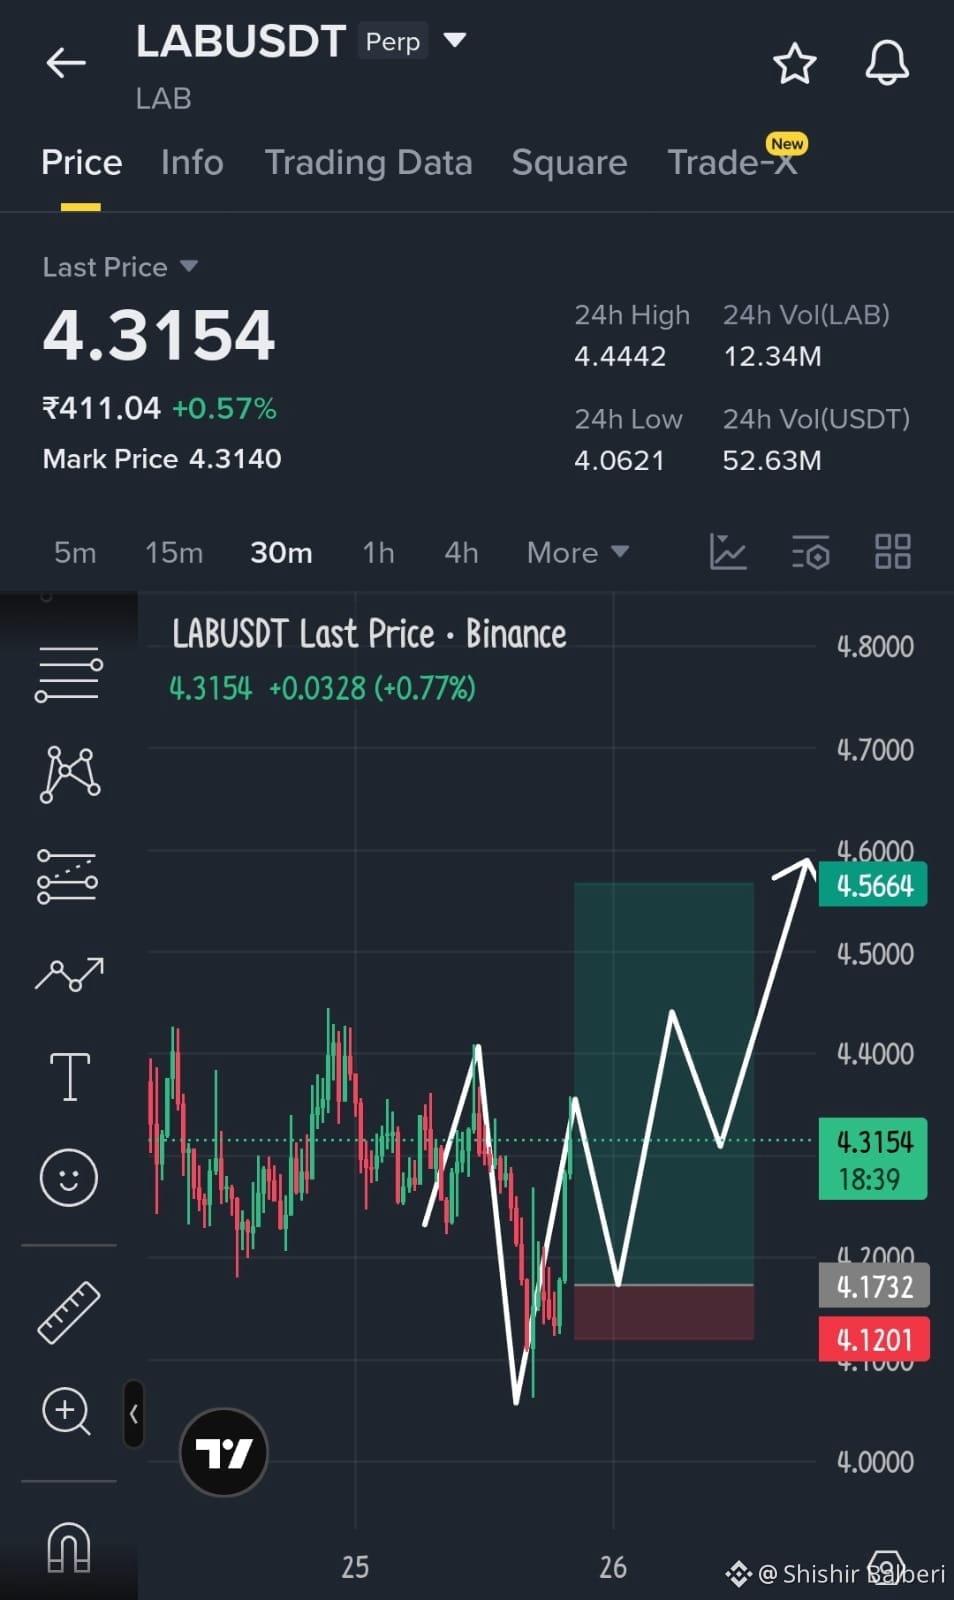Click the red stop-loss zone box
954x1600 pixels.
(x=664, y=1312)
